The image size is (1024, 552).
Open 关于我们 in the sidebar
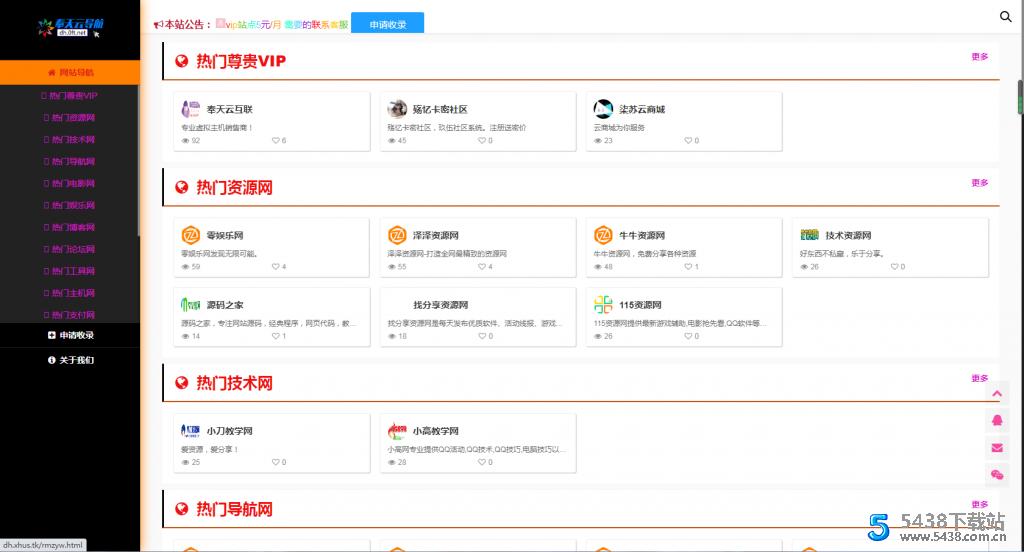pyautogui.click(x=70, y=360)
